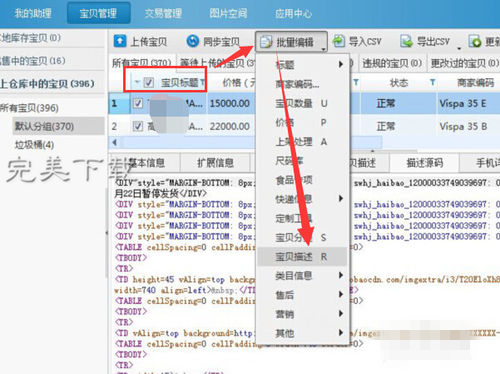
Task: Choose 定制工具 menu entry
Action: tap(302, 218)
